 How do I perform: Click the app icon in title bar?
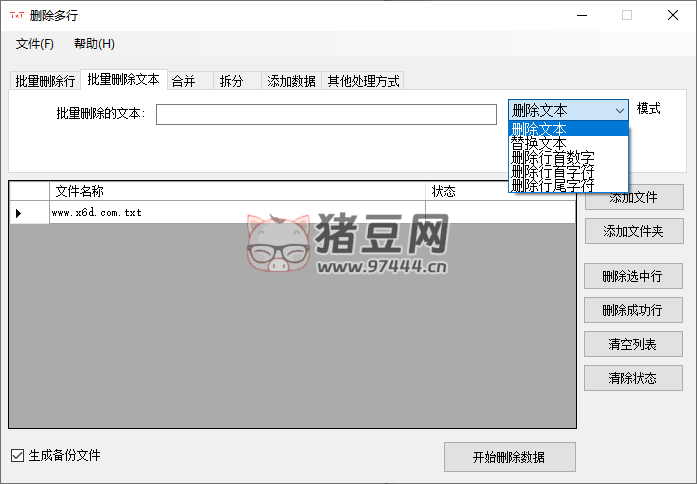point(16,15)
